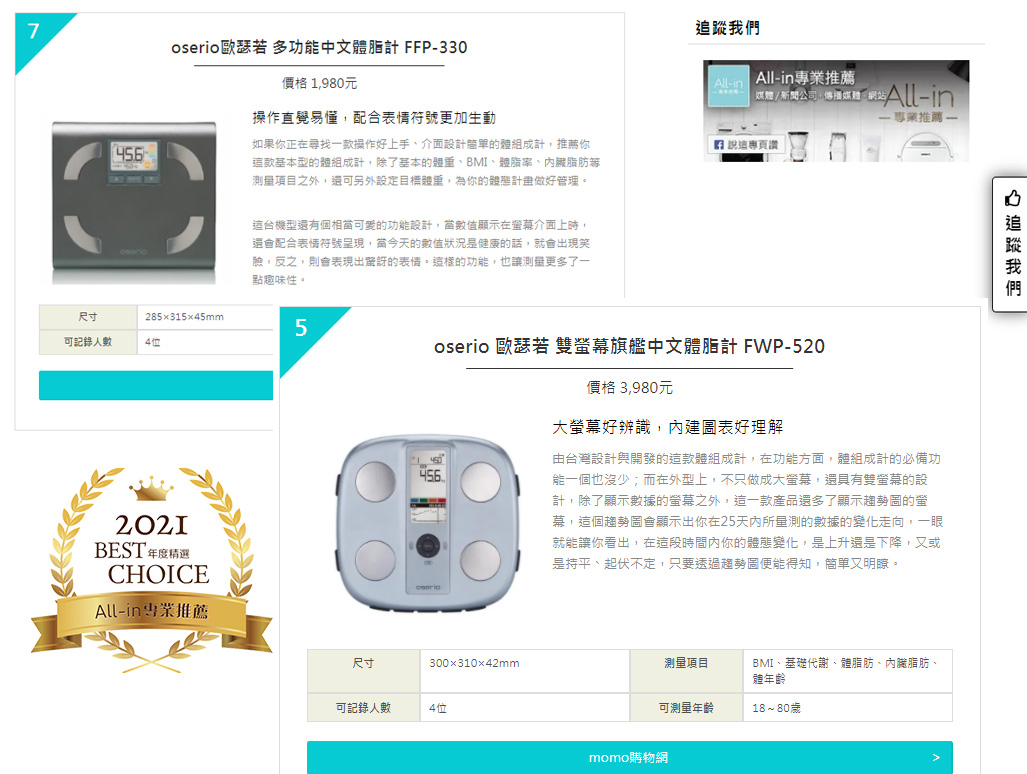Open the 2021 Best Choice award badge
This screenshot has width=1027, height=774.
[x=151, y=570]
